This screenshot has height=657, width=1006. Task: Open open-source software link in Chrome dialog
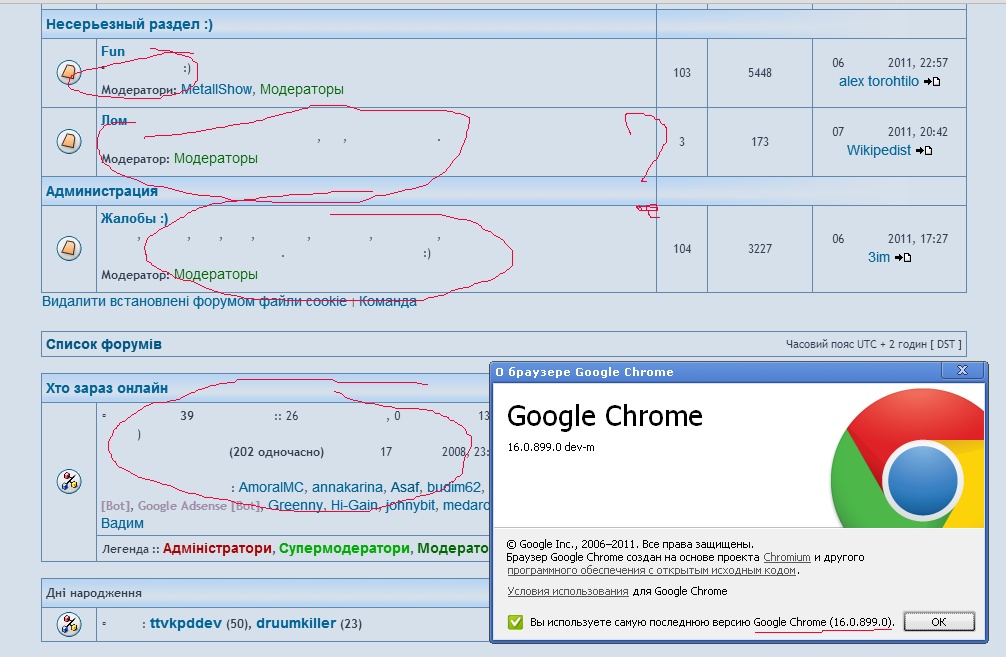coord(651,570)
